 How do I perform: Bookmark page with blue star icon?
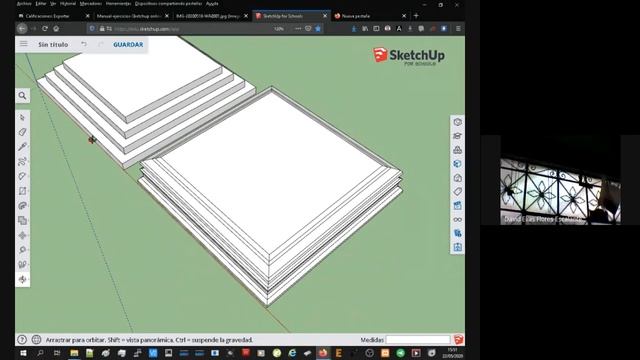pyautogui.click(x=318, y=29)
